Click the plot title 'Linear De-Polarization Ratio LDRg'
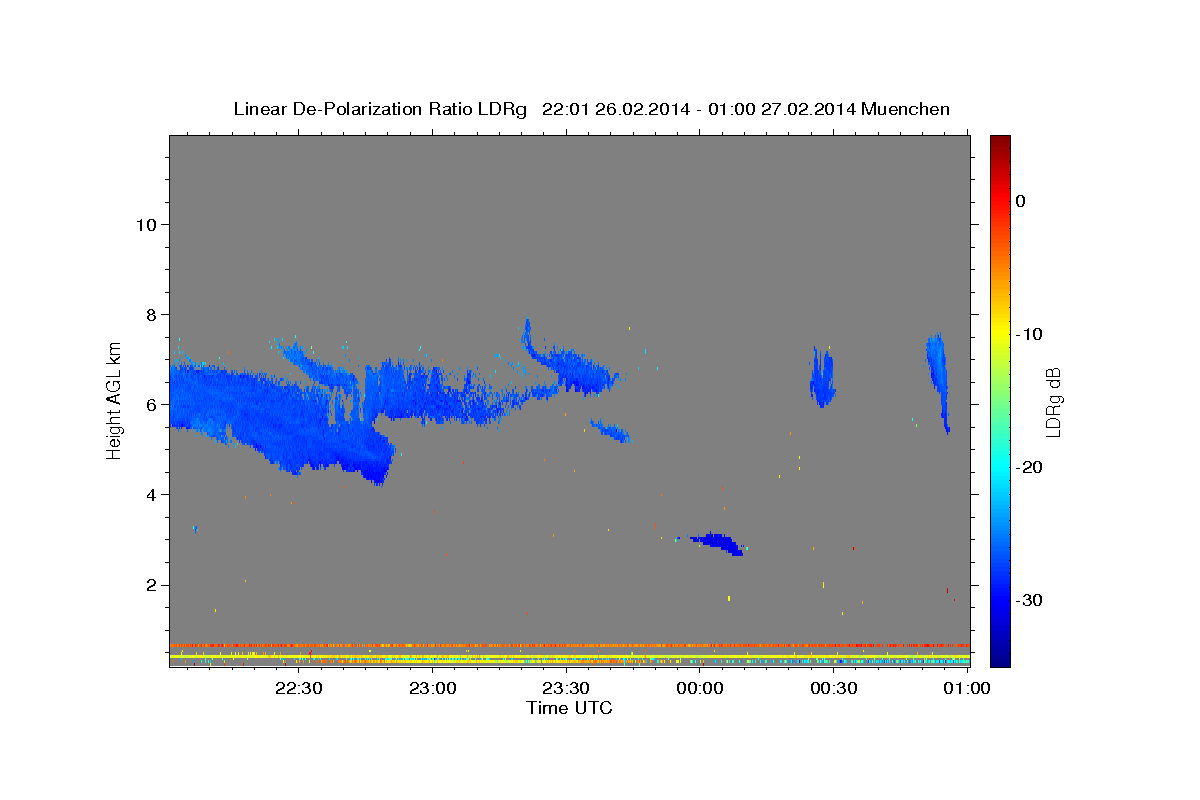Screen dimensions: 1200x800 379,109
